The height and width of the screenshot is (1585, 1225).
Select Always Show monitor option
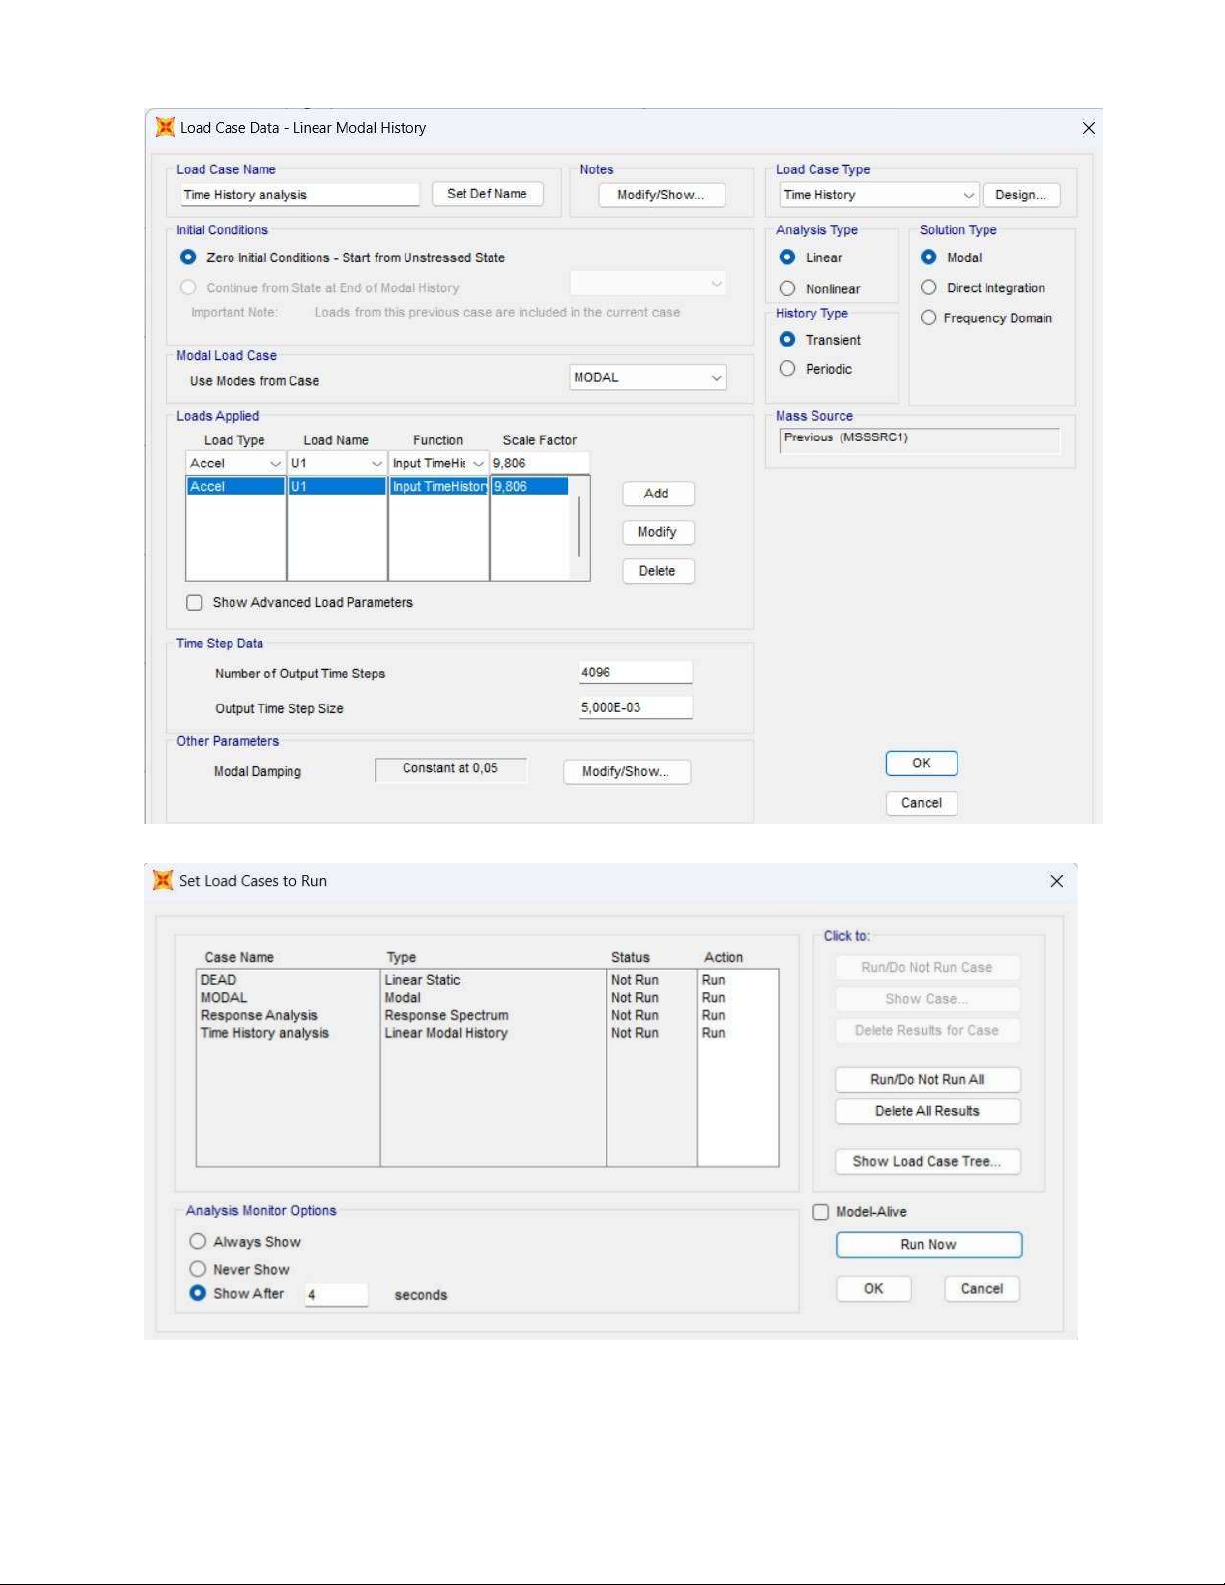pos(198,1242)
